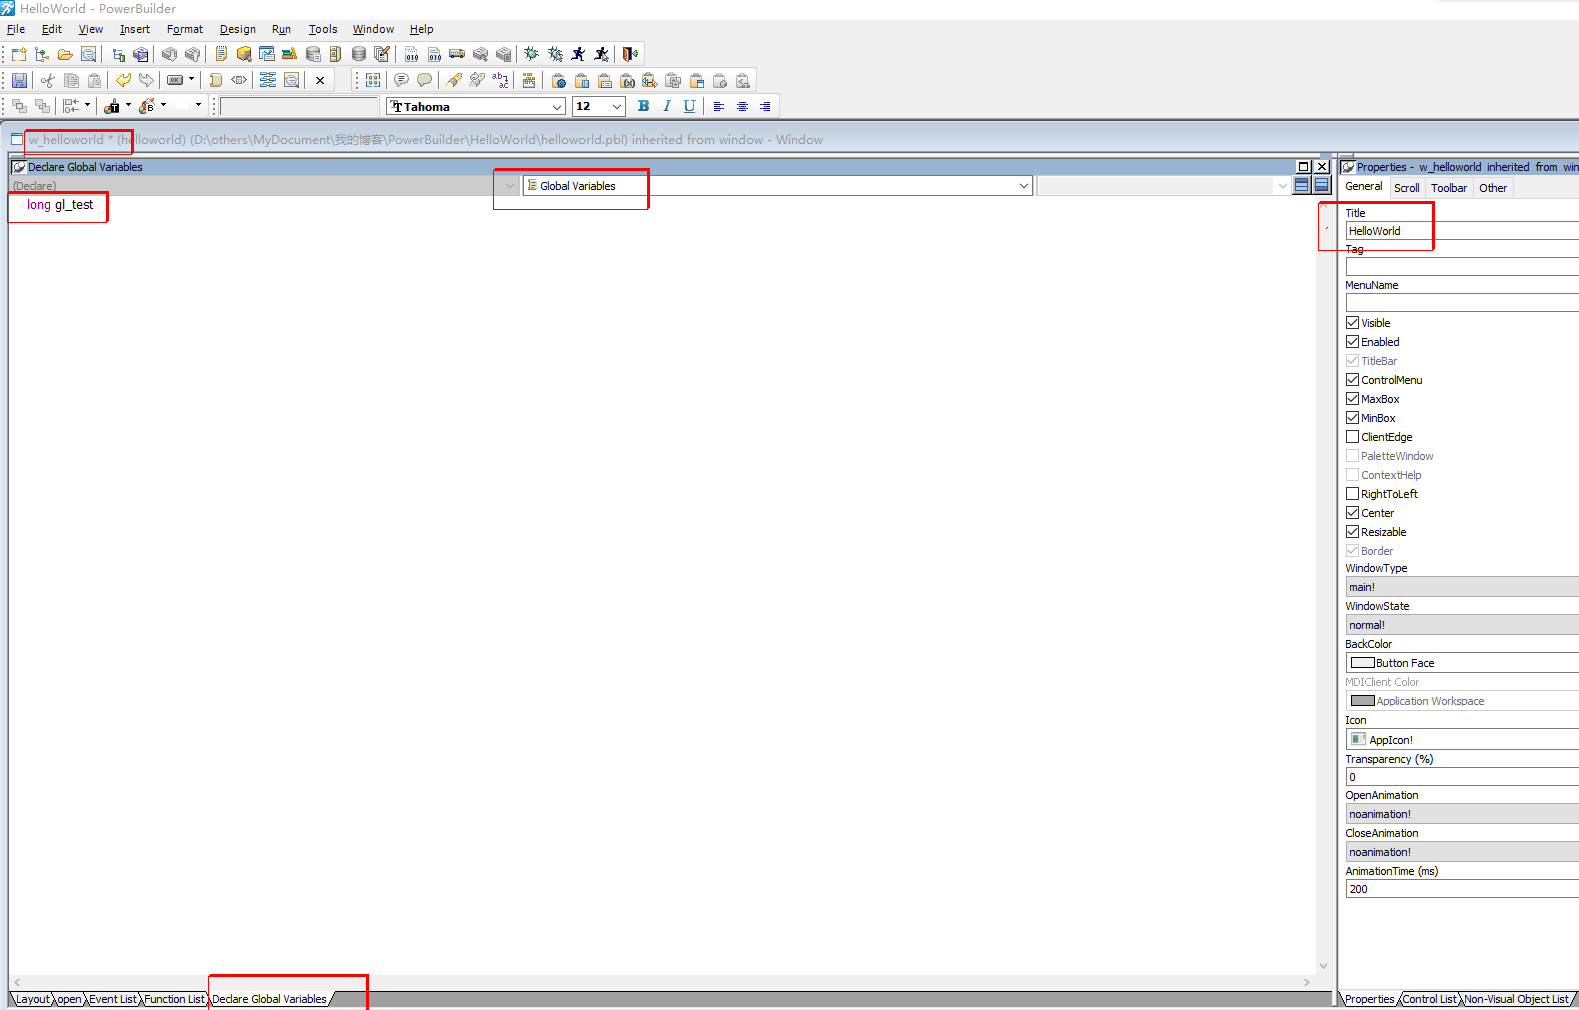The width and height of the screenshot is (1579, 1010).
Task: Open the BackColor Button Face dropdown
Action: pos(1462,663)
